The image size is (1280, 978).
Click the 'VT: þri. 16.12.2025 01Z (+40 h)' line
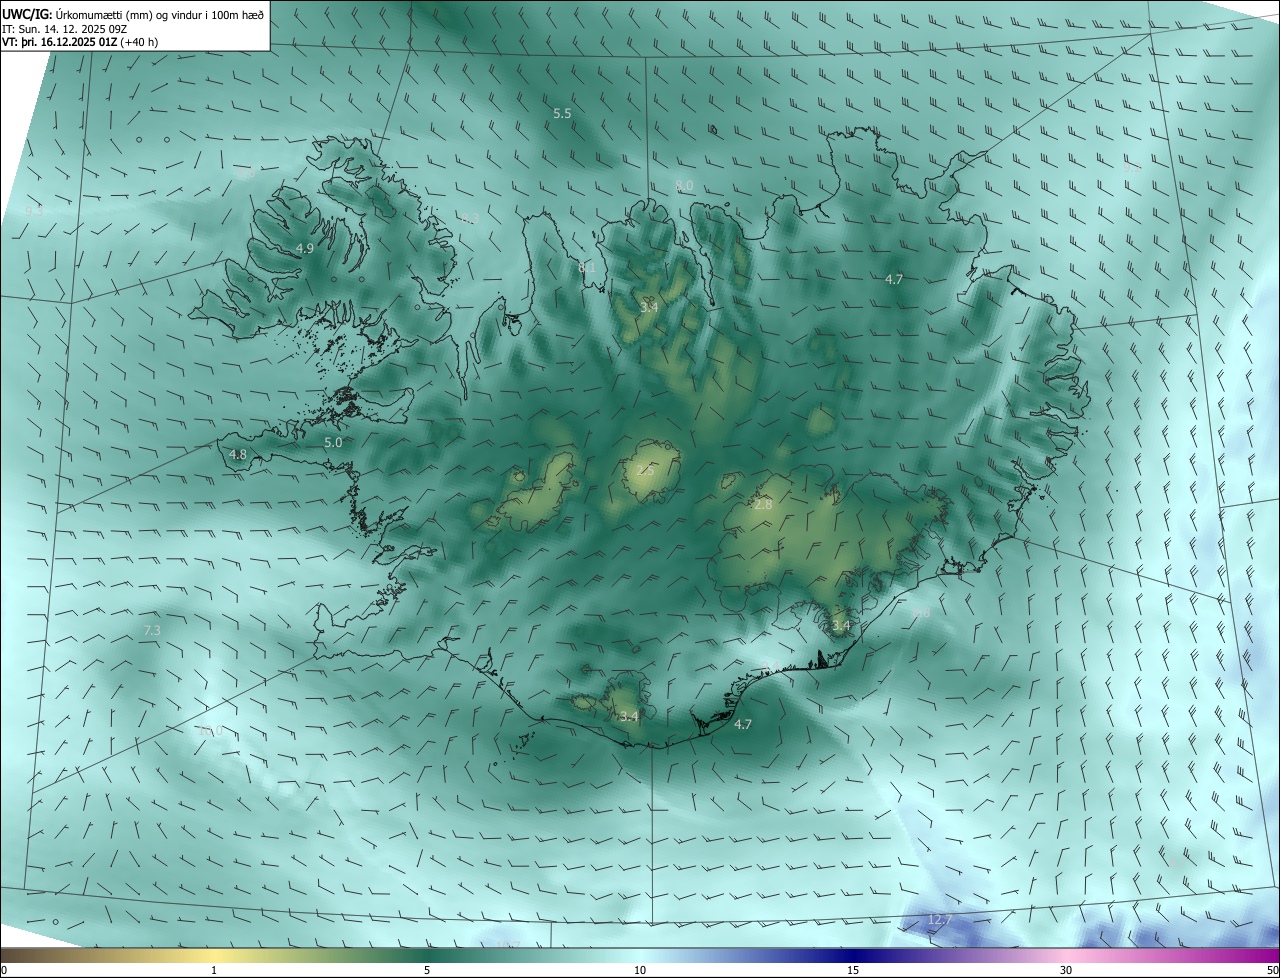80,42
